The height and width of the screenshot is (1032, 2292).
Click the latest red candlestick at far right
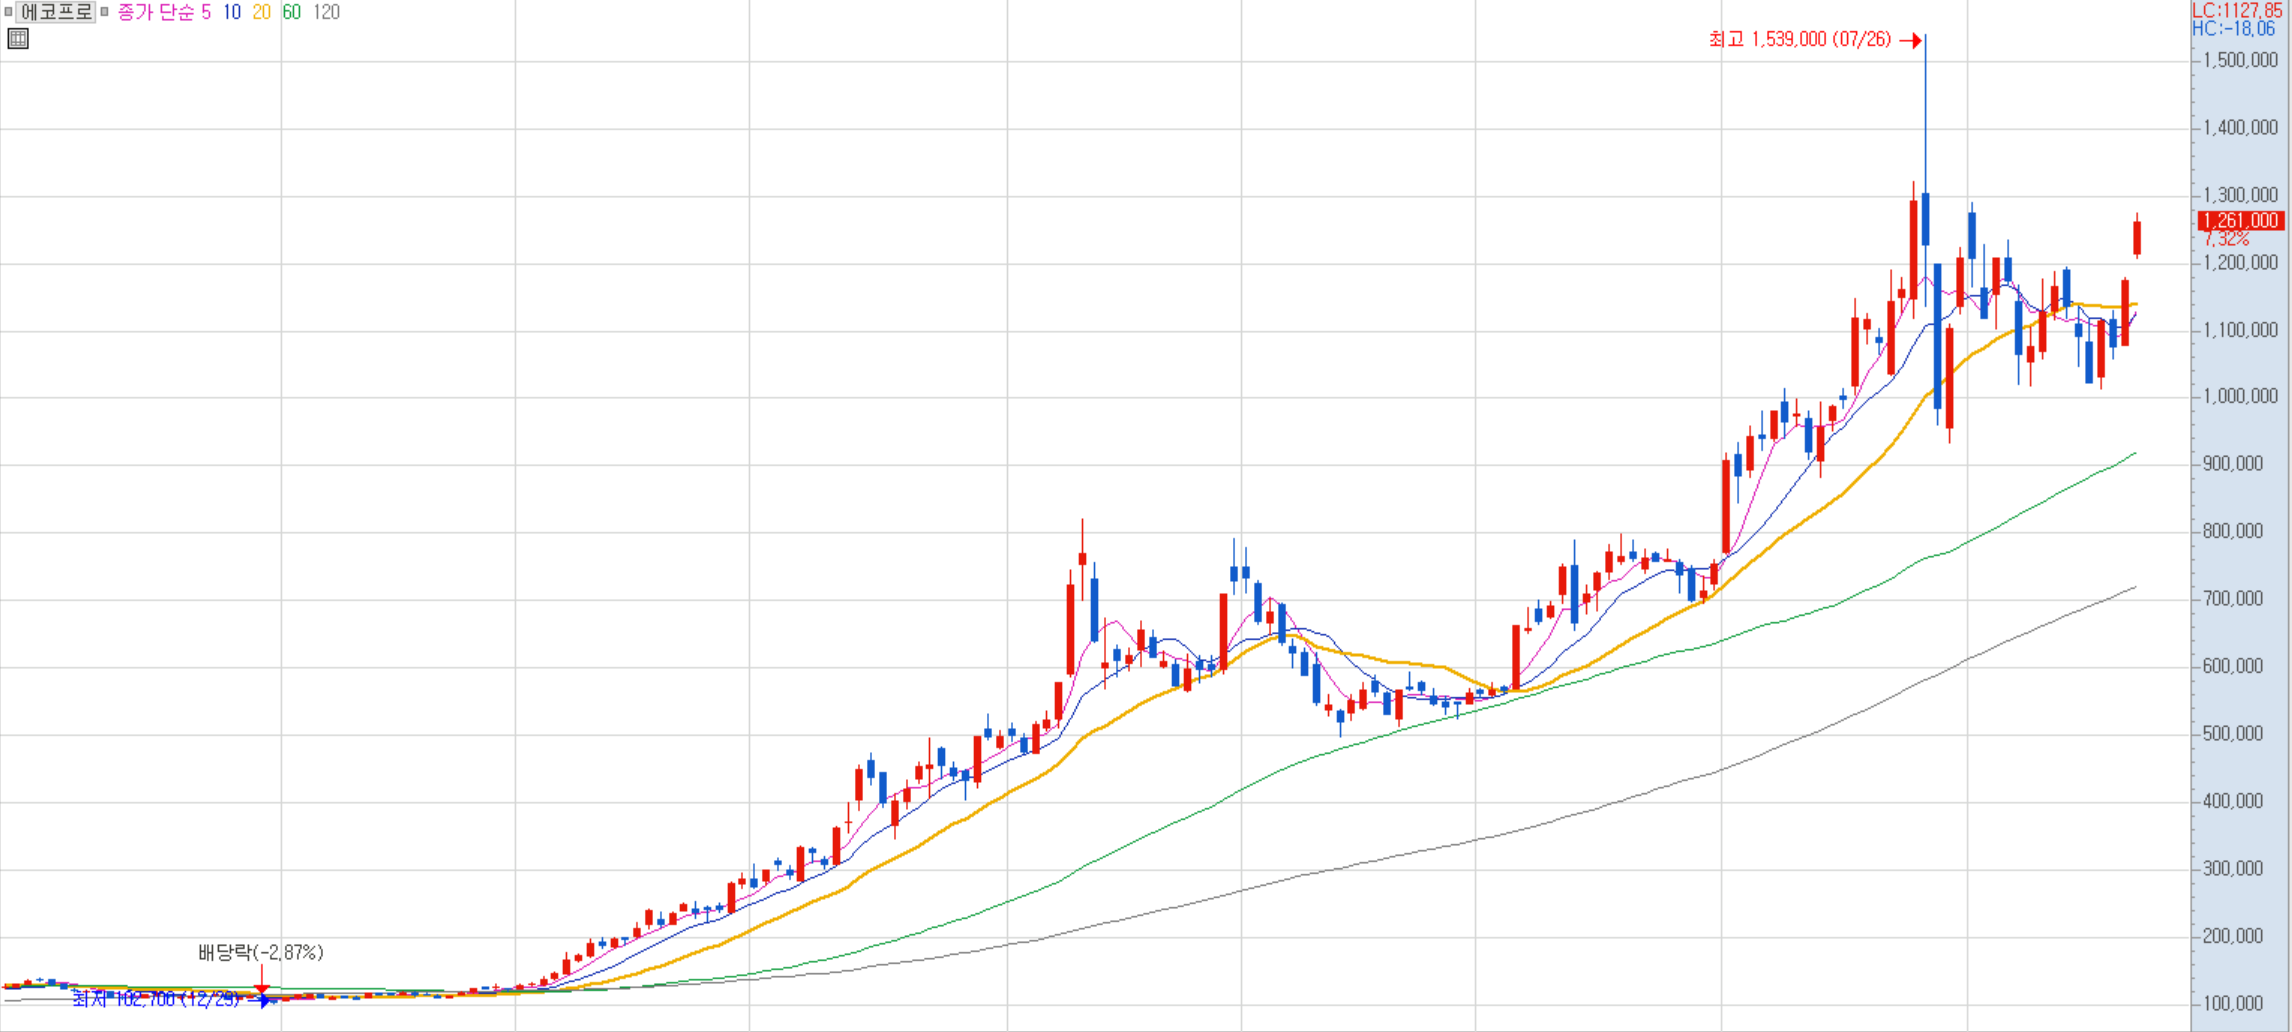(x=2137, y=238)
